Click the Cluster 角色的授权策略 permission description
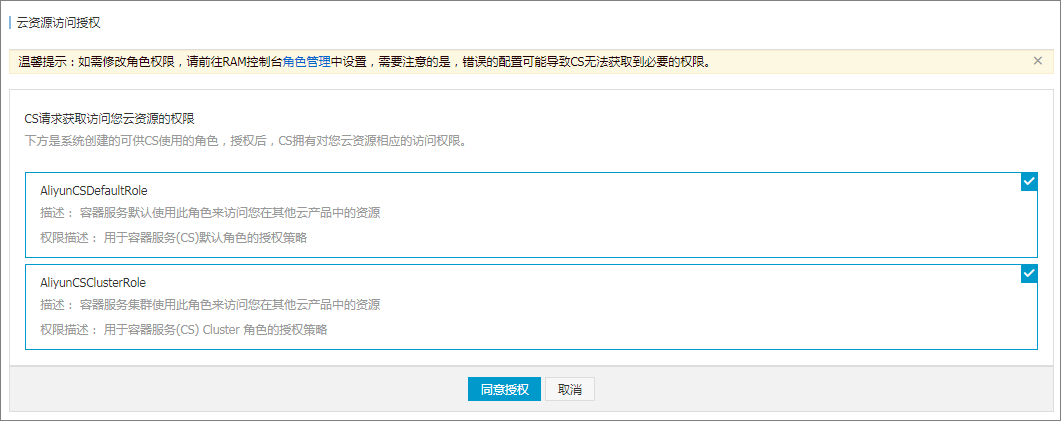This screenshot has width=1061, height=421. [x=184, y=330]
